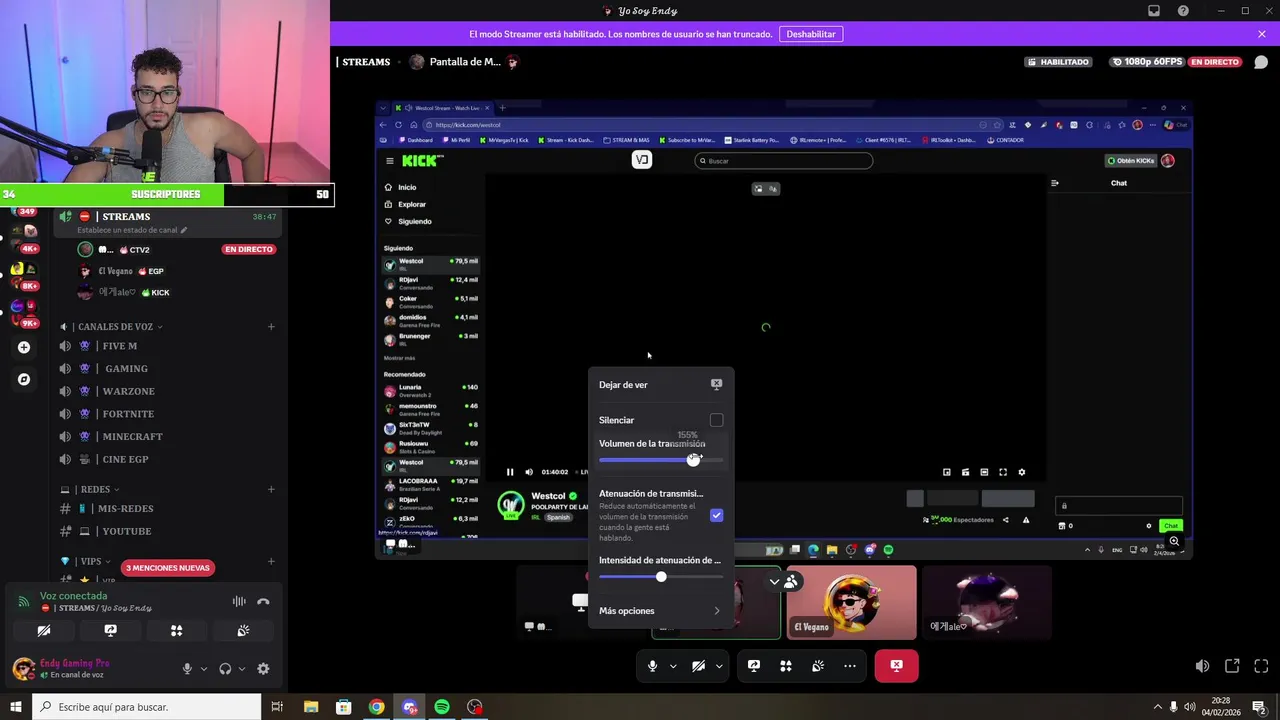Click the Voz conectada status text
1280x720 pixels.
tap(73, 596)
